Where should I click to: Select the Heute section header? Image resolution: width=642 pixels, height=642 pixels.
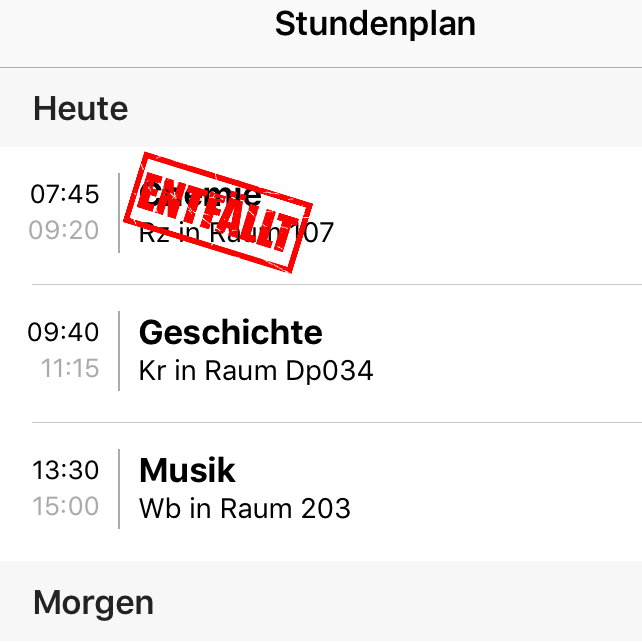pyautogui.click(x=81, y=108)
